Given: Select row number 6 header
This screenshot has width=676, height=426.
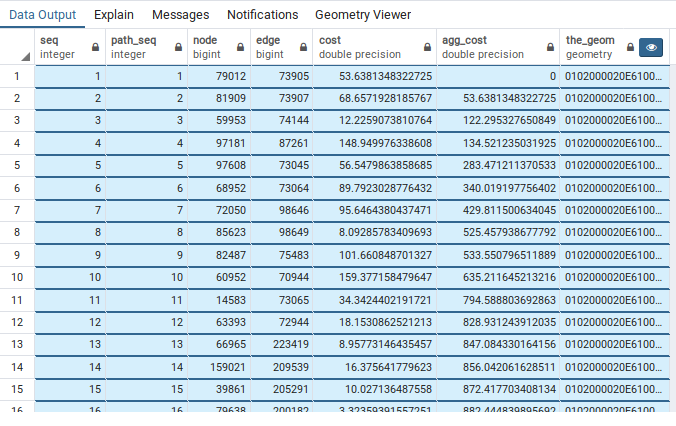Looking at the screenshot, I should pos(17,188).
